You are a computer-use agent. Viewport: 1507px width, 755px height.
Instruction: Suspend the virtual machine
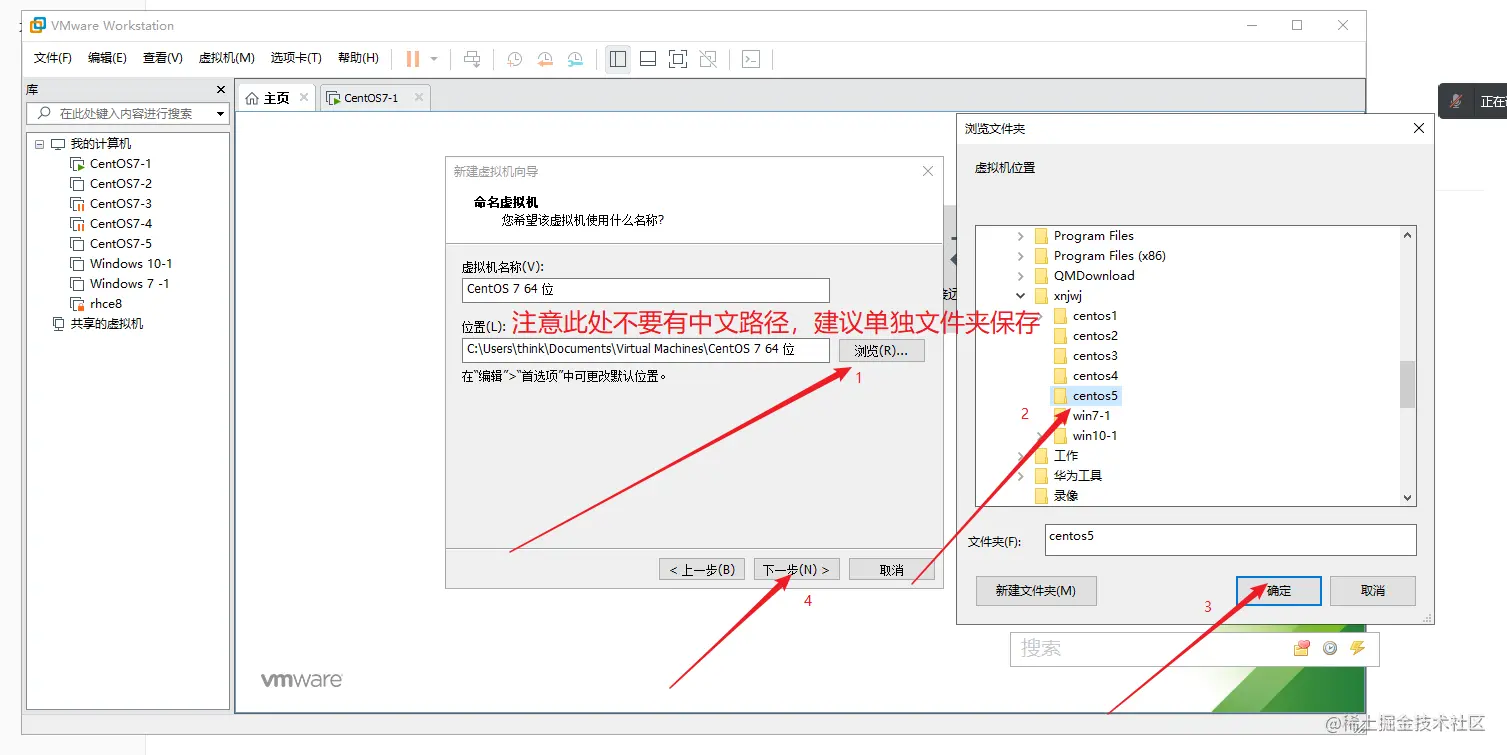pyautogui.click(x=412, y=59)
